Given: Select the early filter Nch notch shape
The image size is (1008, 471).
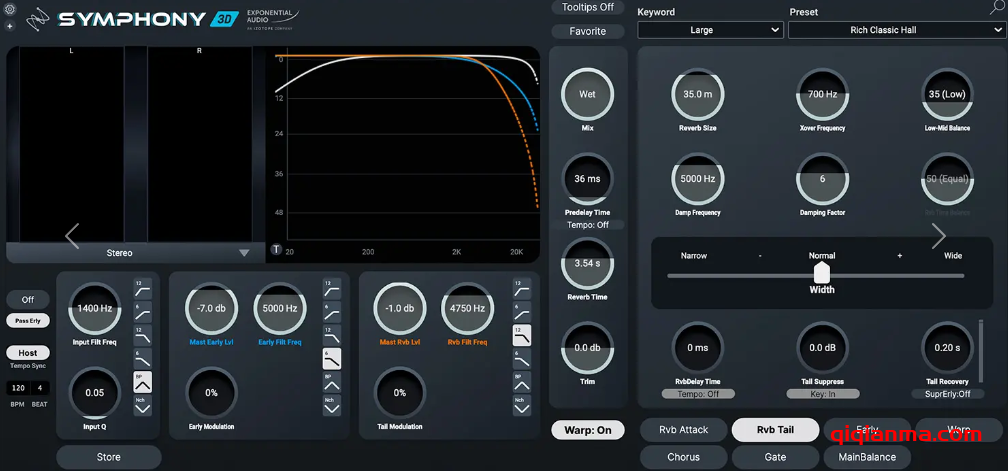Looking at the screenshot, I should (x=332, y=405).
